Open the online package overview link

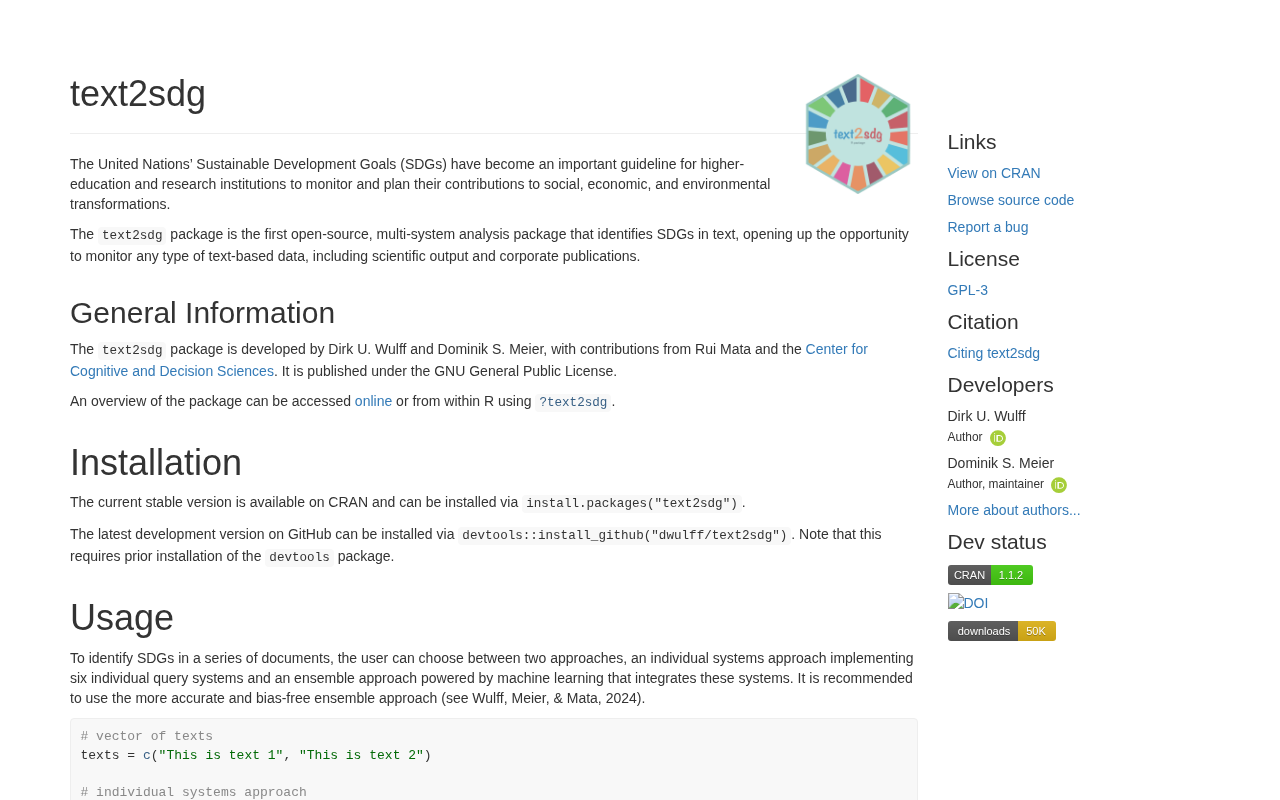tap(373, 401)
